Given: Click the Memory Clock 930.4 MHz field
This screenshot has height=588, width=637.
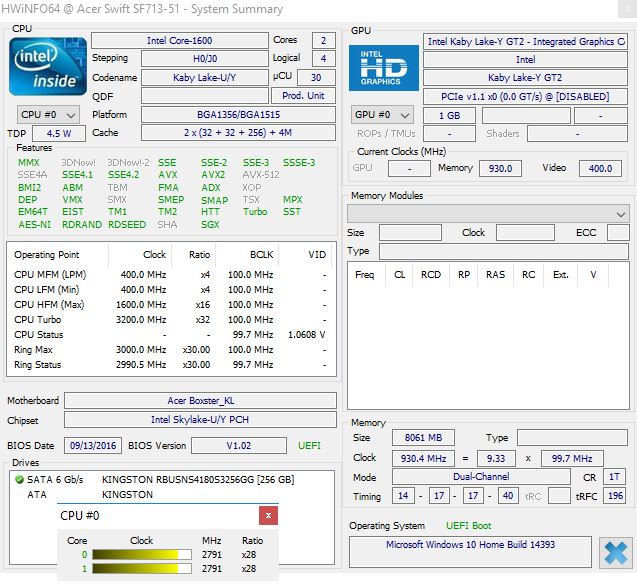Looking at the screenshot, I should point(423,458).
